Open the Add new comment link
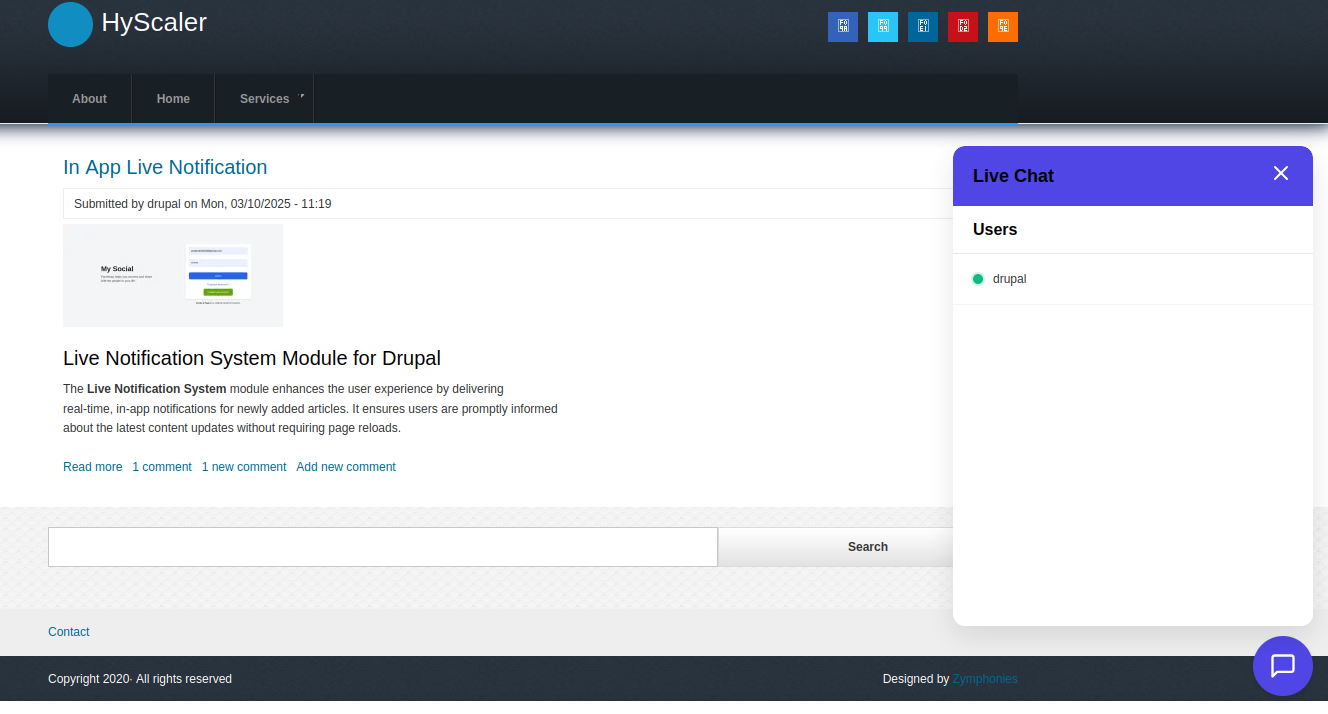This screenshot has width=1328, height=714. tap(346, 466)
